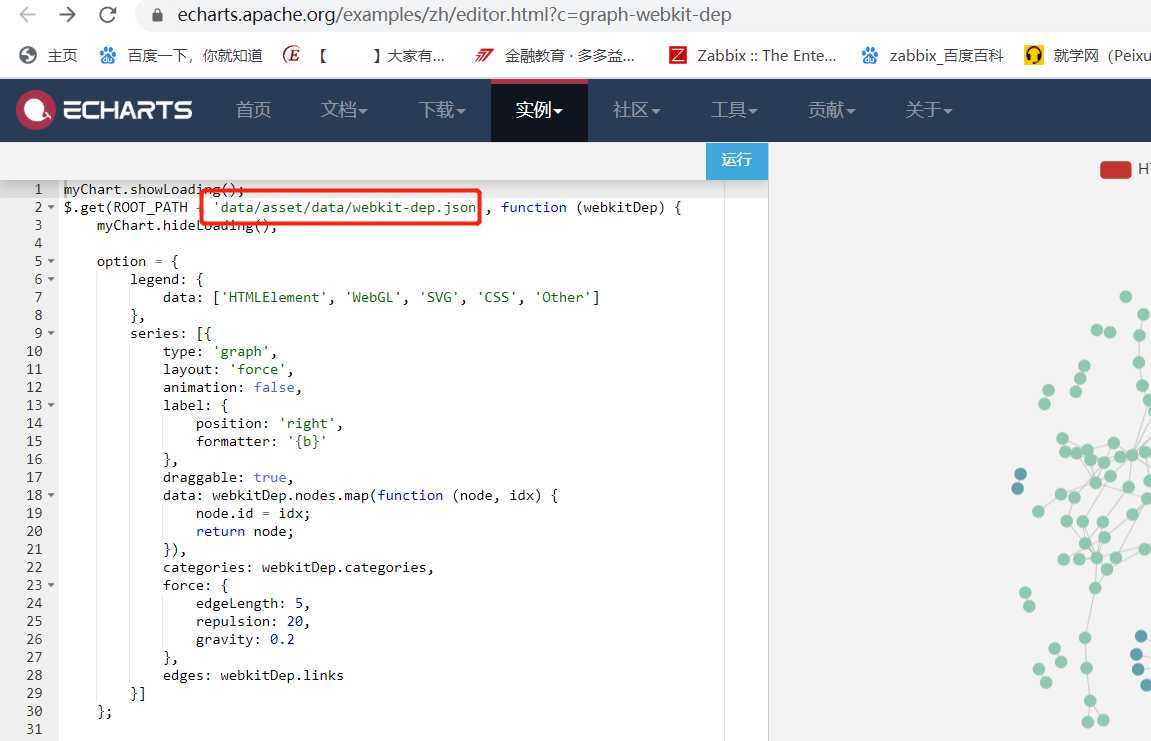Collapse code fold arrow on line 18
Image resolution: width=1151 pixels, height=741 pixels.
pos(51,496)
